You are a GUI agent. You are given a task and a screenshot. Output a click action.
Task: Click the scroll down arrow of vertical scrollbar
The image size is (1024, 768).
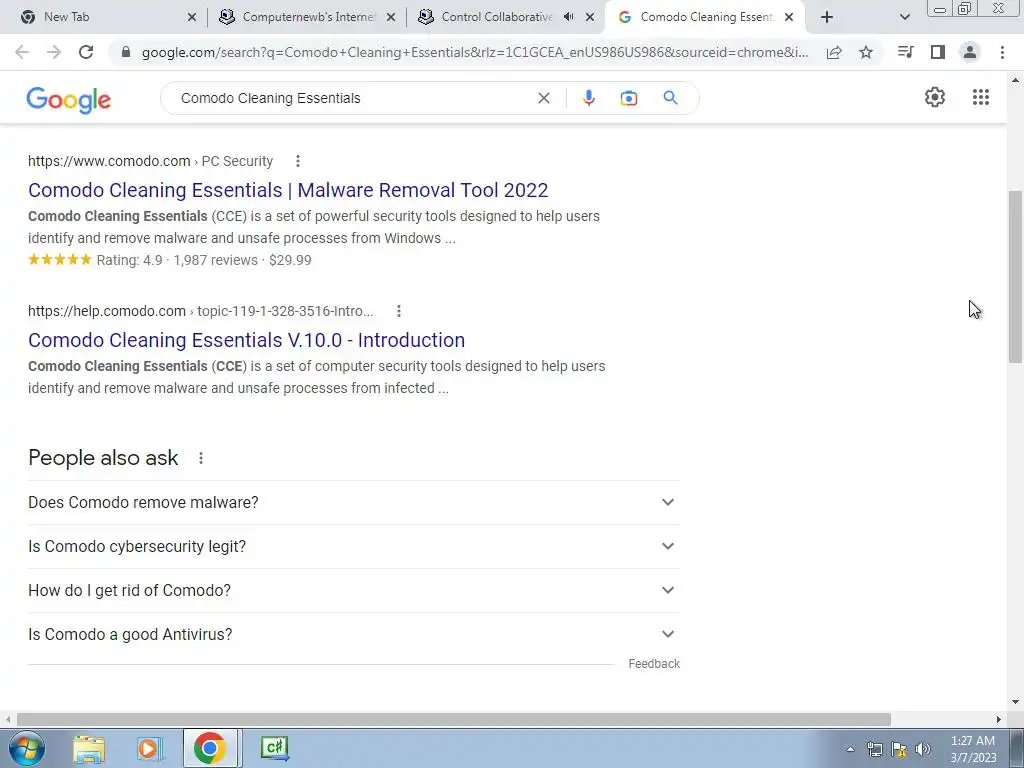click(x=1015, y=703)
